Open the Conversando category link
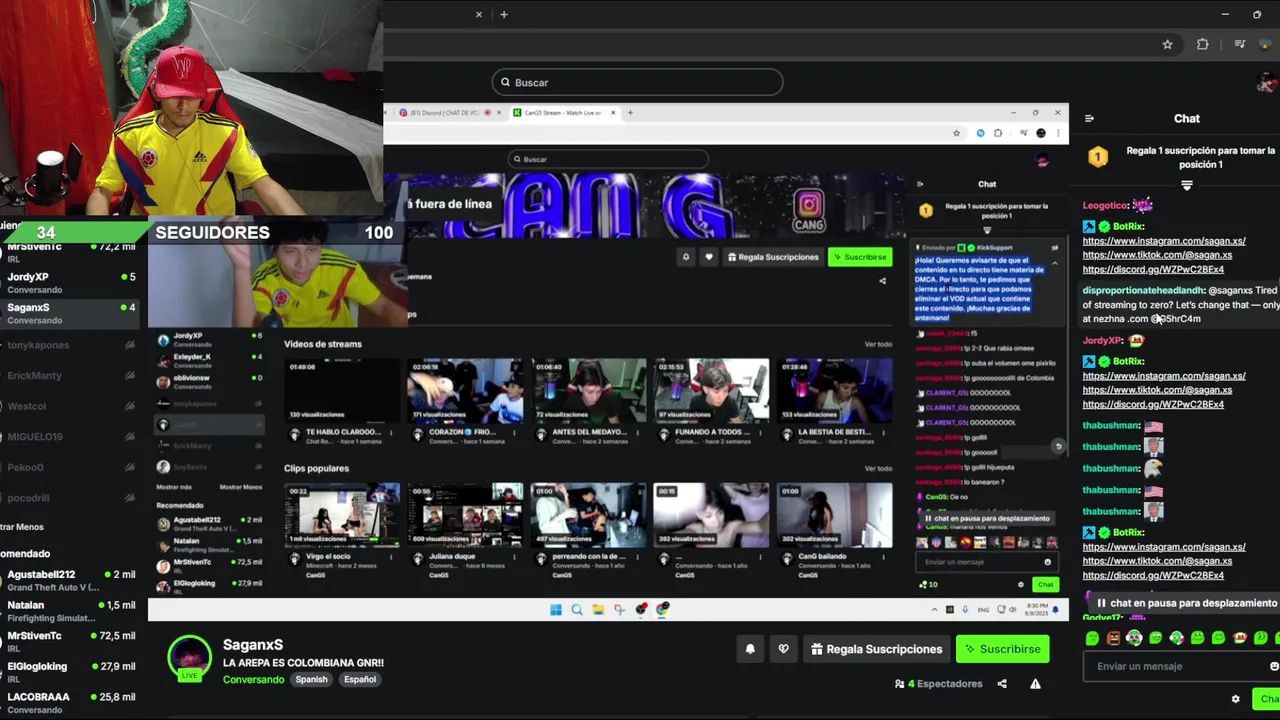The width and height of the screenshot is (1280, 720). [x=254, y=679]
